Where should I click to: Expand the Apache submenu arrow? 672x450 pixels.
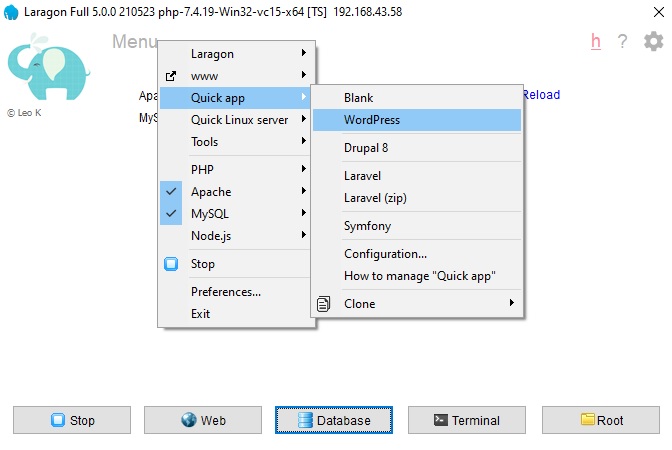(303, 191)
